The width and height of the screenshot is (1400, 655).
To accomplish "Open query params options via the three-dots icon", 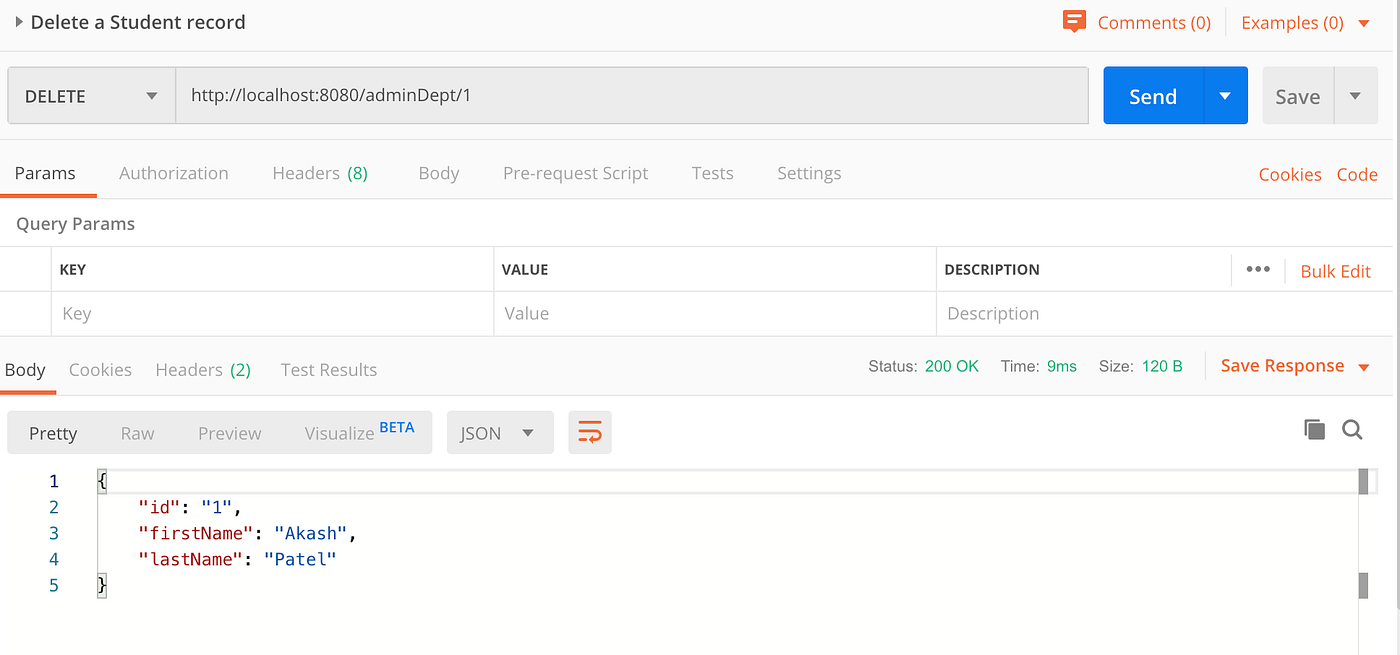I will click(x=1258, y=270).
